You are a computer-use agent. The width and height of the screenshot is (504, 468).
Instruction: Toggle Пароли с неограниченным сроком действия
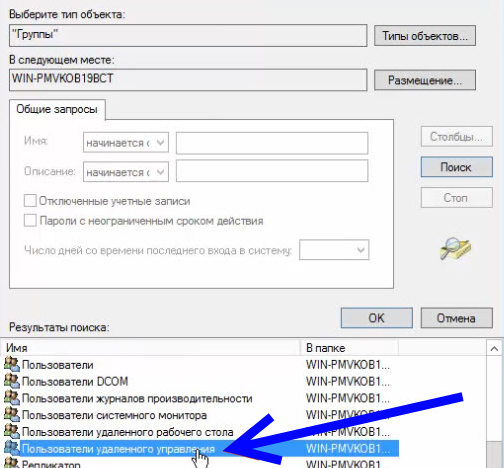[30, 221]
